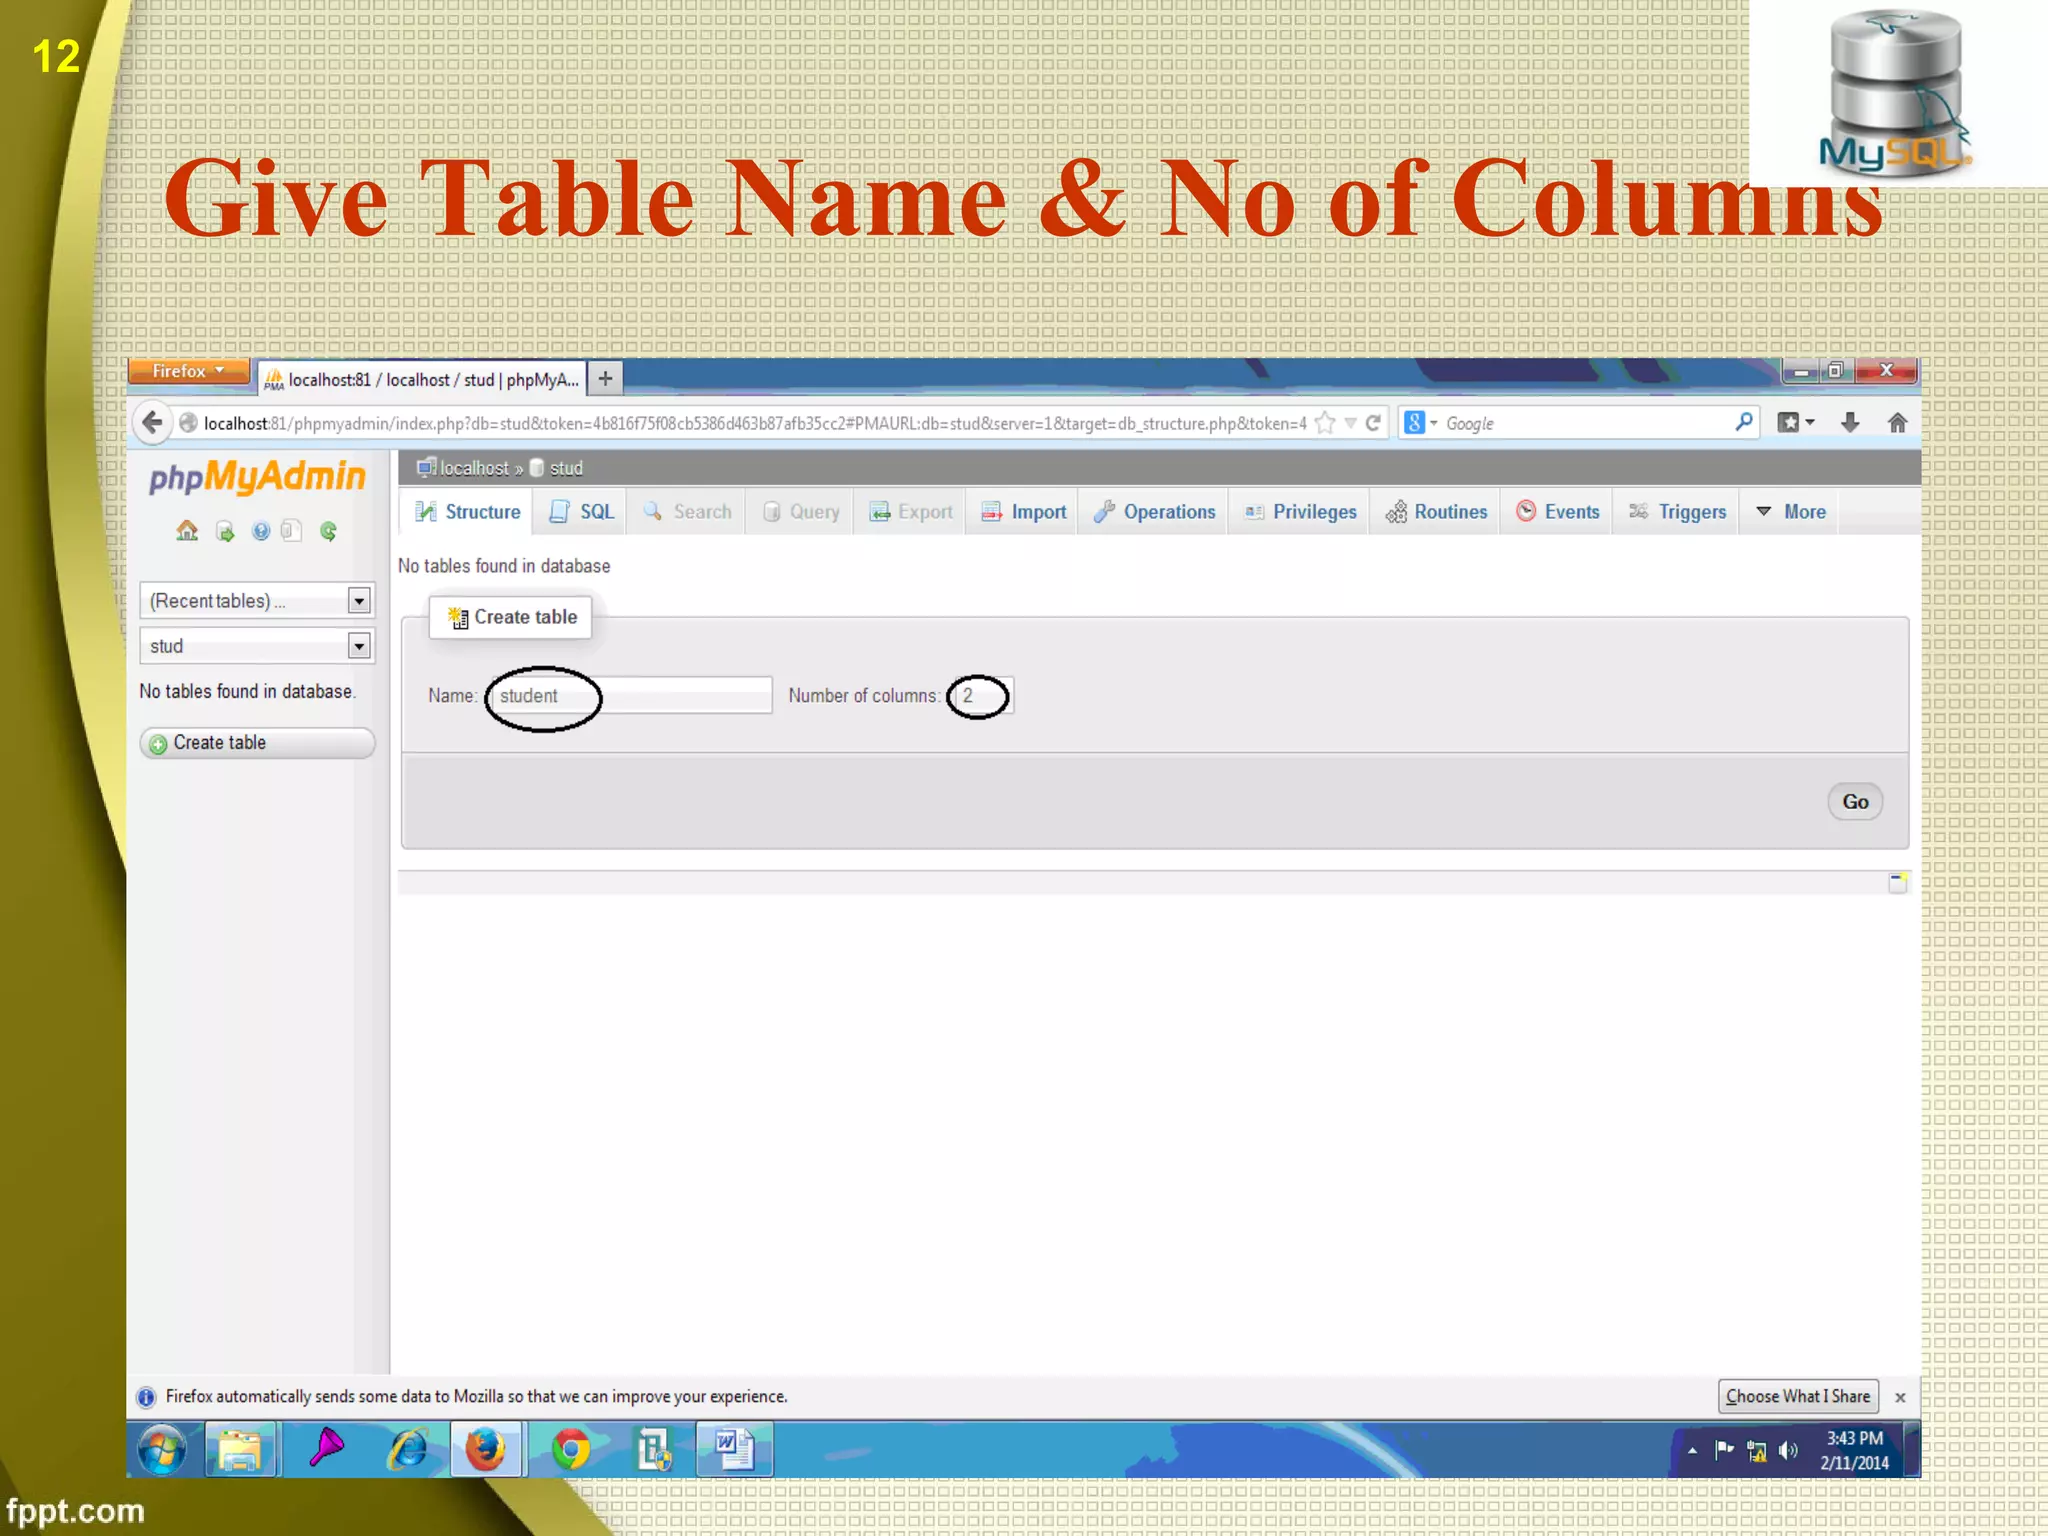Open the Routines tab
The width and height of the screenshot is (2048, 1536).
1436,512
